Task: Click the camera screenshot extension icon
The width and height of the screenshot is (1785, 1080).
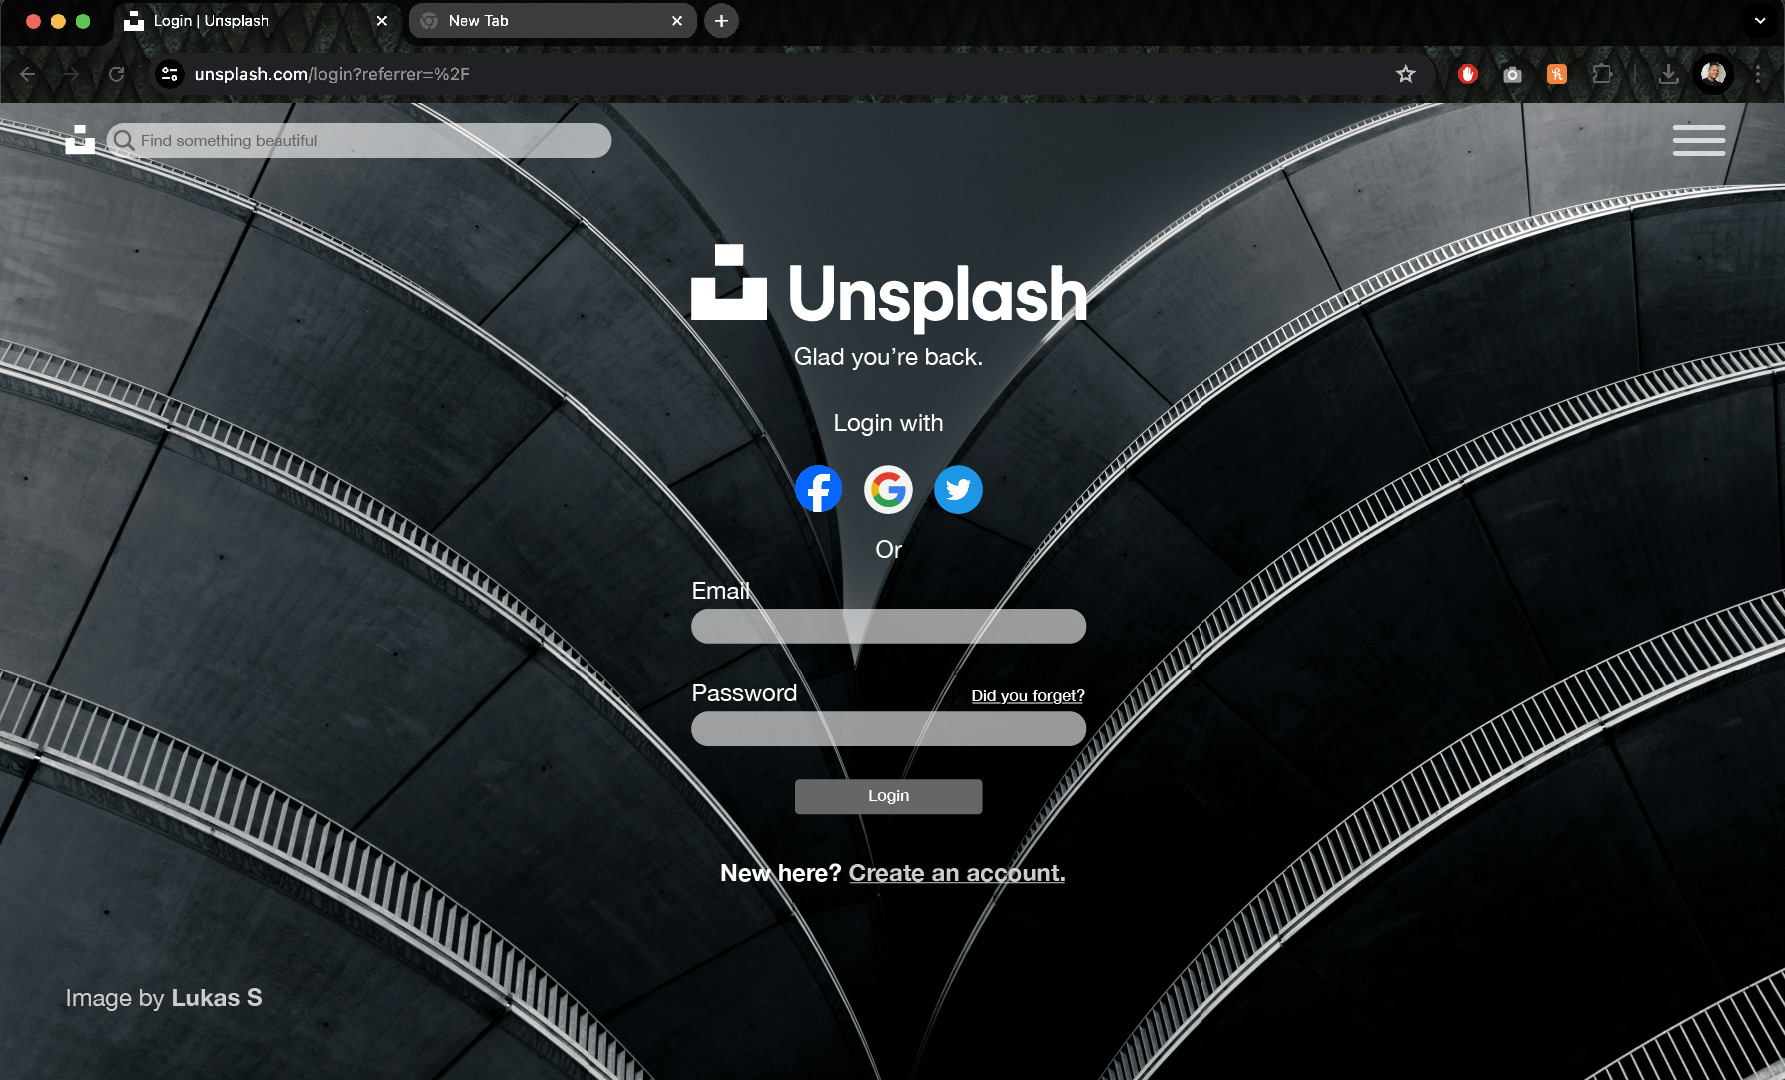Action: tap(1512, 74)
